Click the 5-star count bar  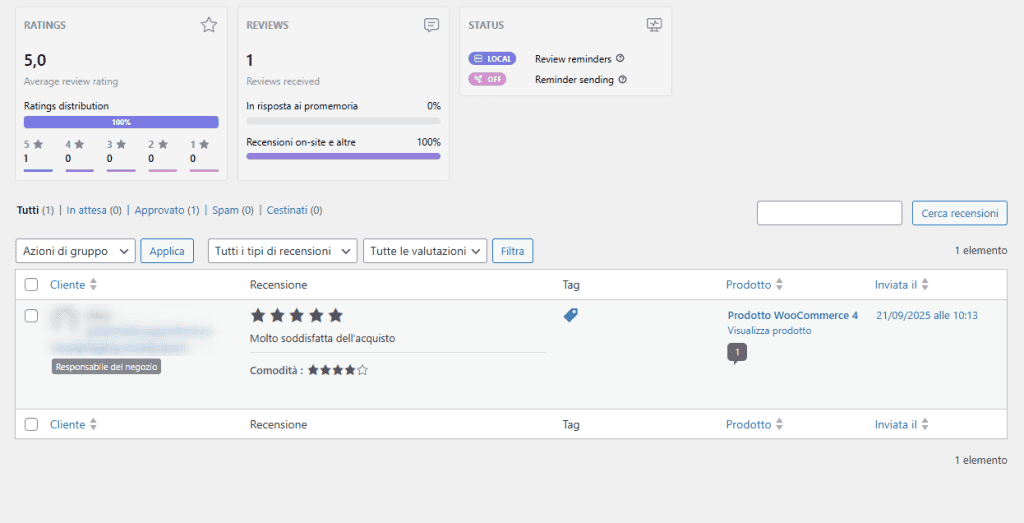coord(38,170)
